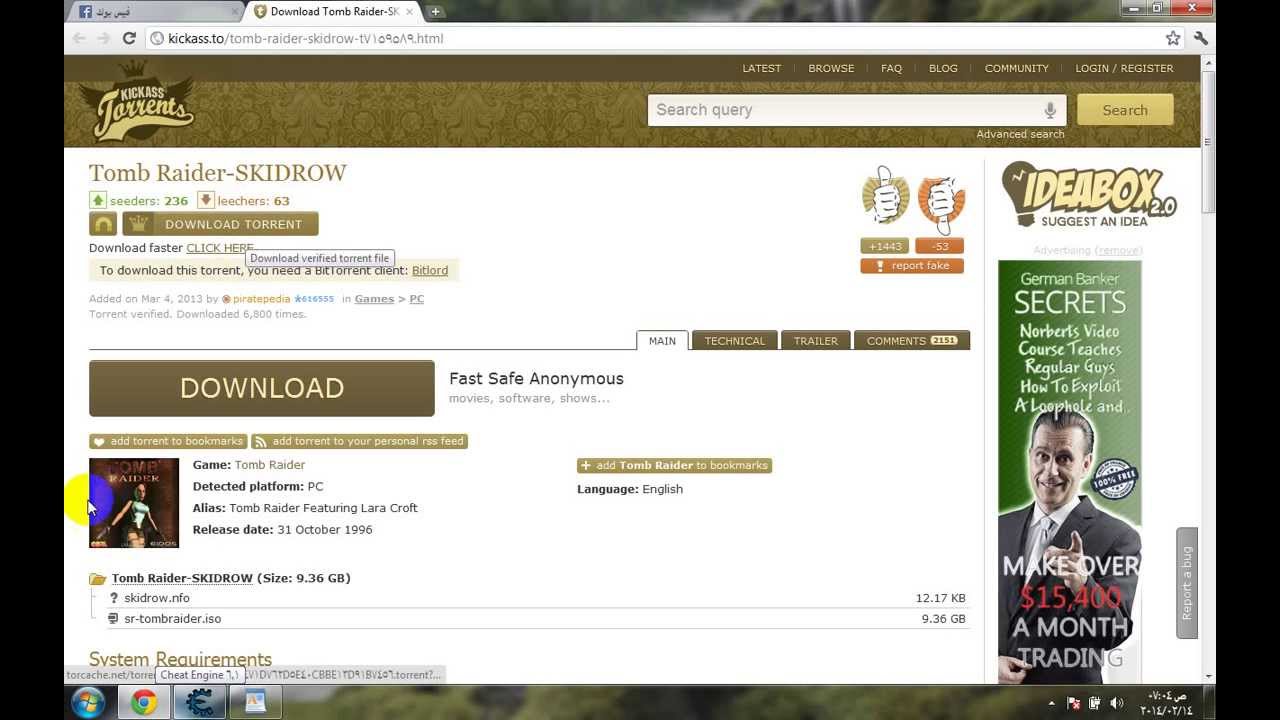
Task: Open the FAQ menu item
Action: tap(891, 68)
